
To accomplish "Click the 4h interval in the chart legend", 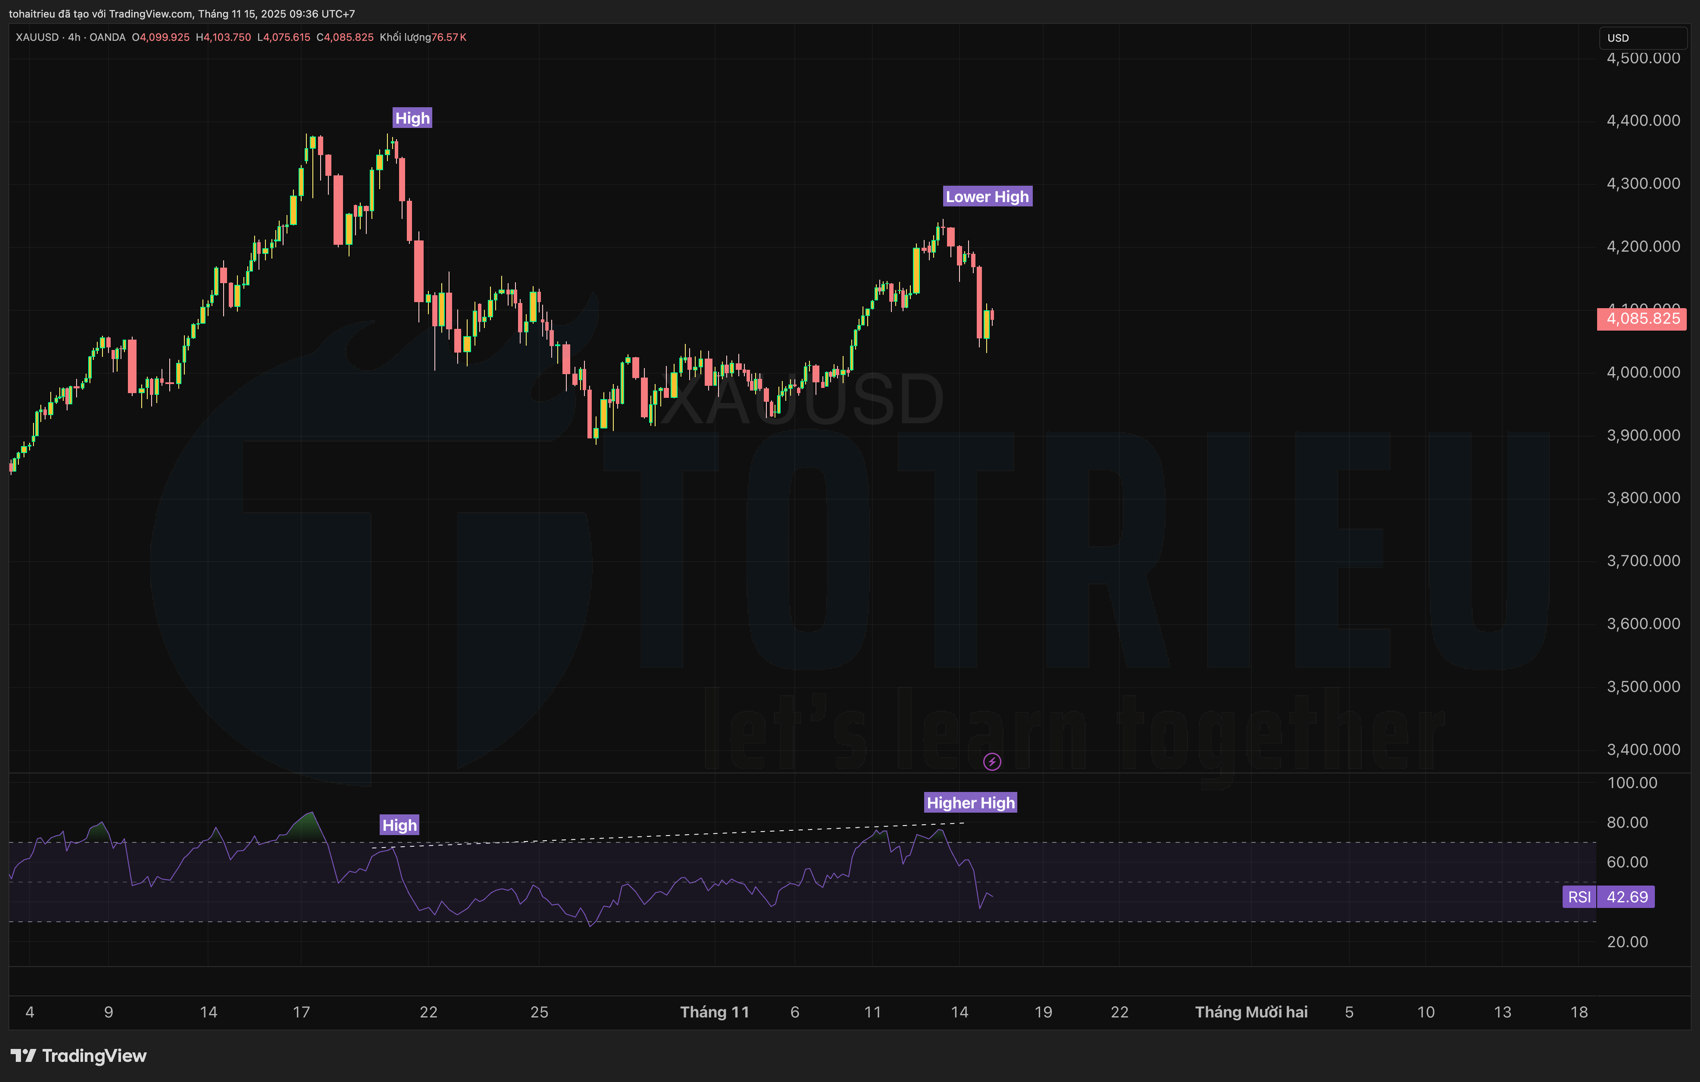I will tap(74, 37).
